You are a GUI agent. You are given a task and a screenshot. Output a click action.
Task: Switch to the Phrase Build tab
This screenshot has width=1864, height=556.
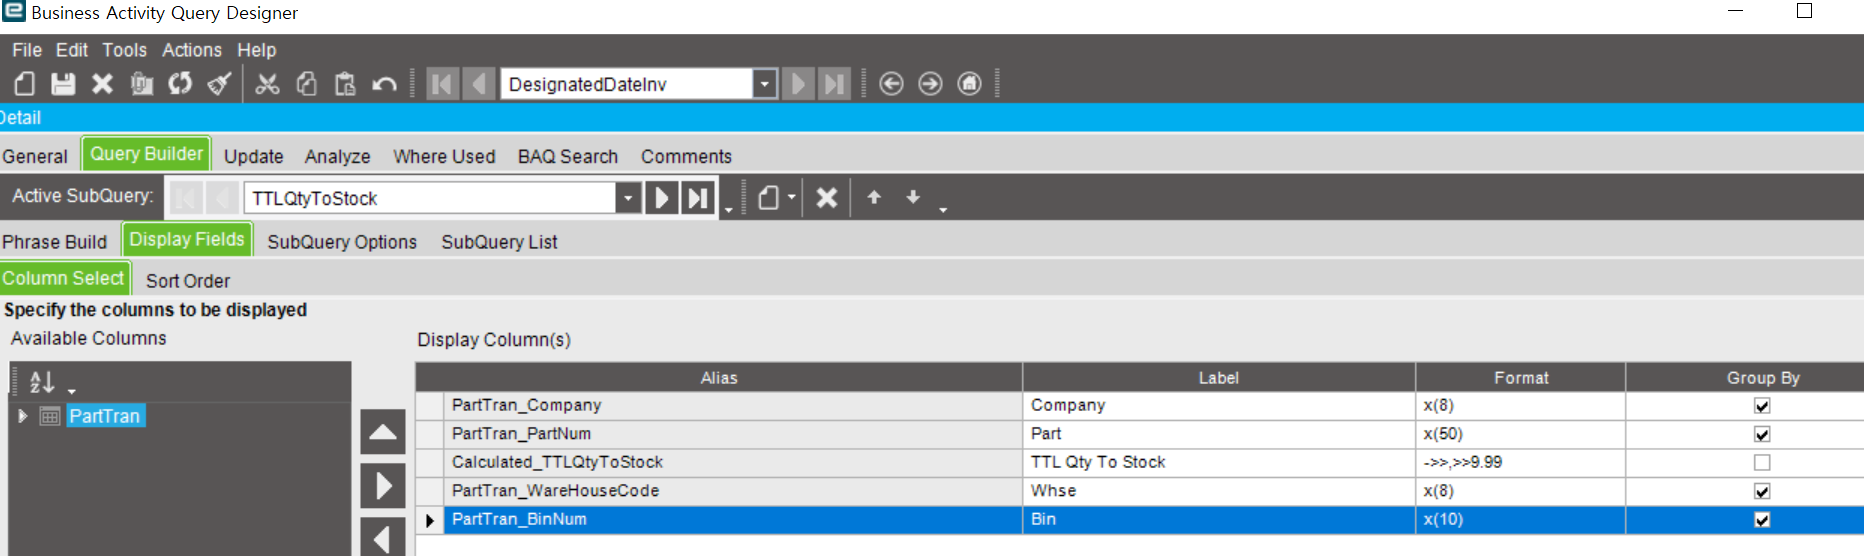point(55,242)
